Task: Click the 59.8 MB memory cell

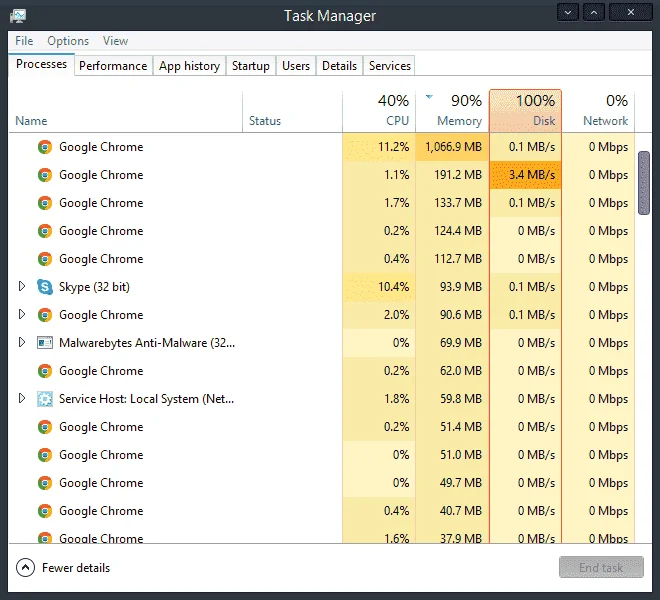Action: 452,399
